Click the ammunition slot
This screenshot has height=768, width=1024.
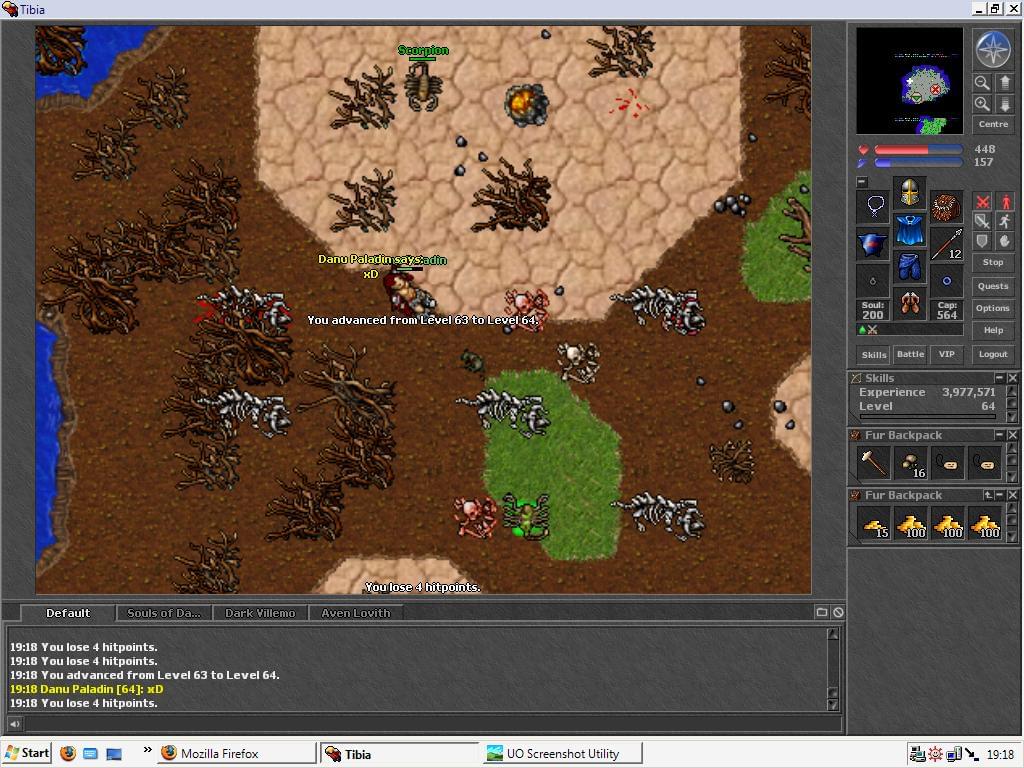coord(946,281)
